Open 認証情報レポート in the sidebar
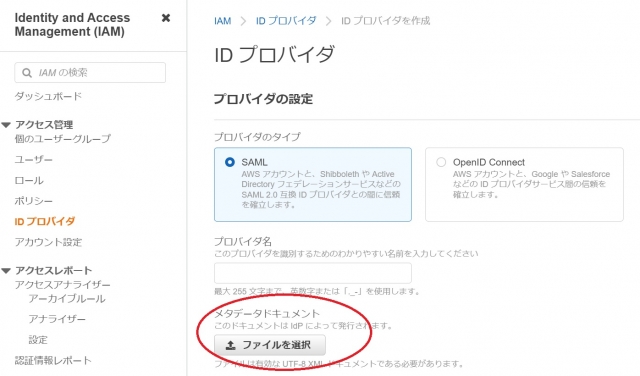Image resolution: width=640 pixels, height=376 pixels. [53, 360]
